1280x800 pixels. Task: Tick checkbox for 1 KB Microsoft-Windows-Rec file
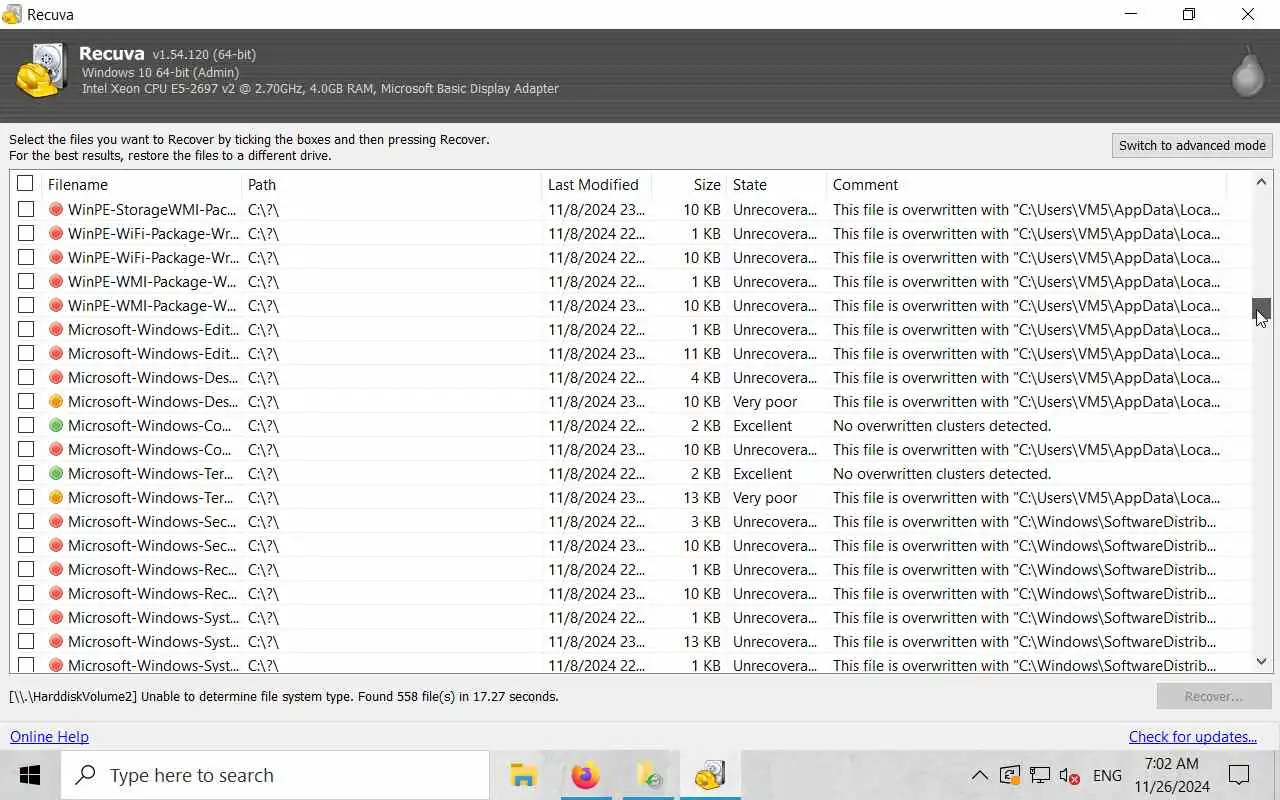[x=26, y=570]
